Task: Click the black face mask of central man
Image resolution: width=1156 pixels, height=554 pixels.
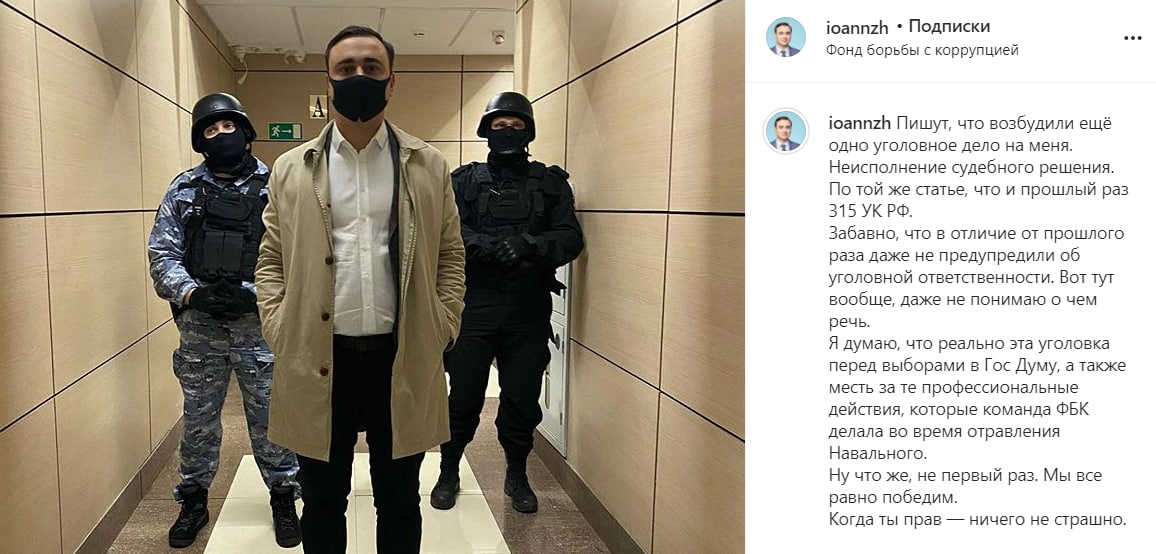Action: coord(358,97)
